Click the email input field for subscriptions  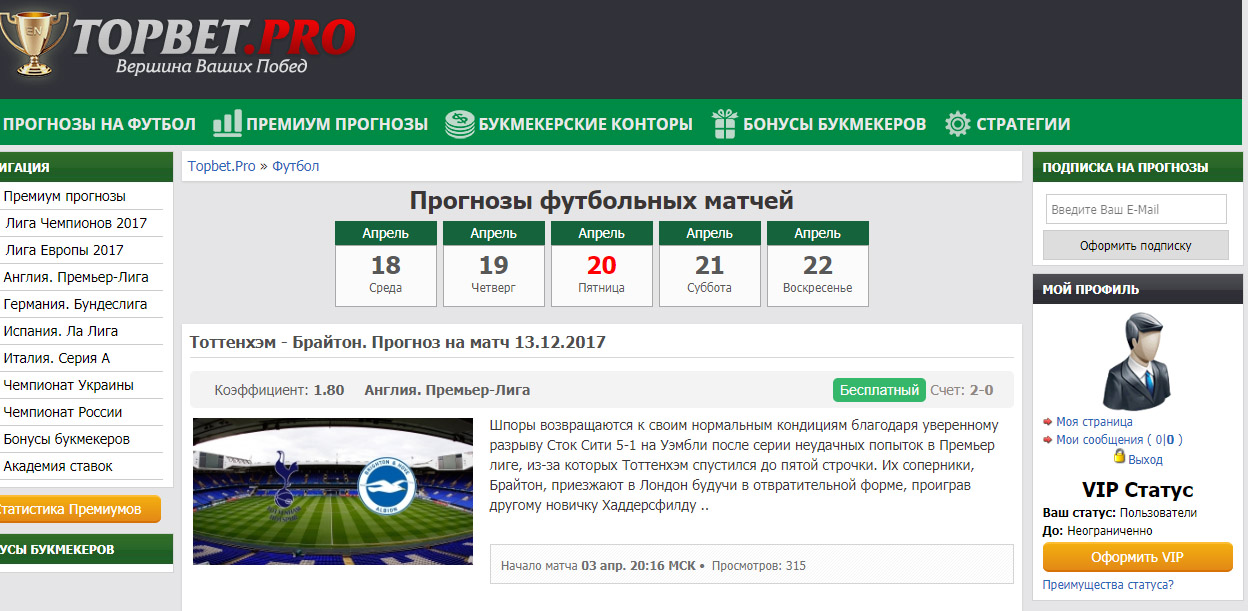click(x=1135, y=209)
